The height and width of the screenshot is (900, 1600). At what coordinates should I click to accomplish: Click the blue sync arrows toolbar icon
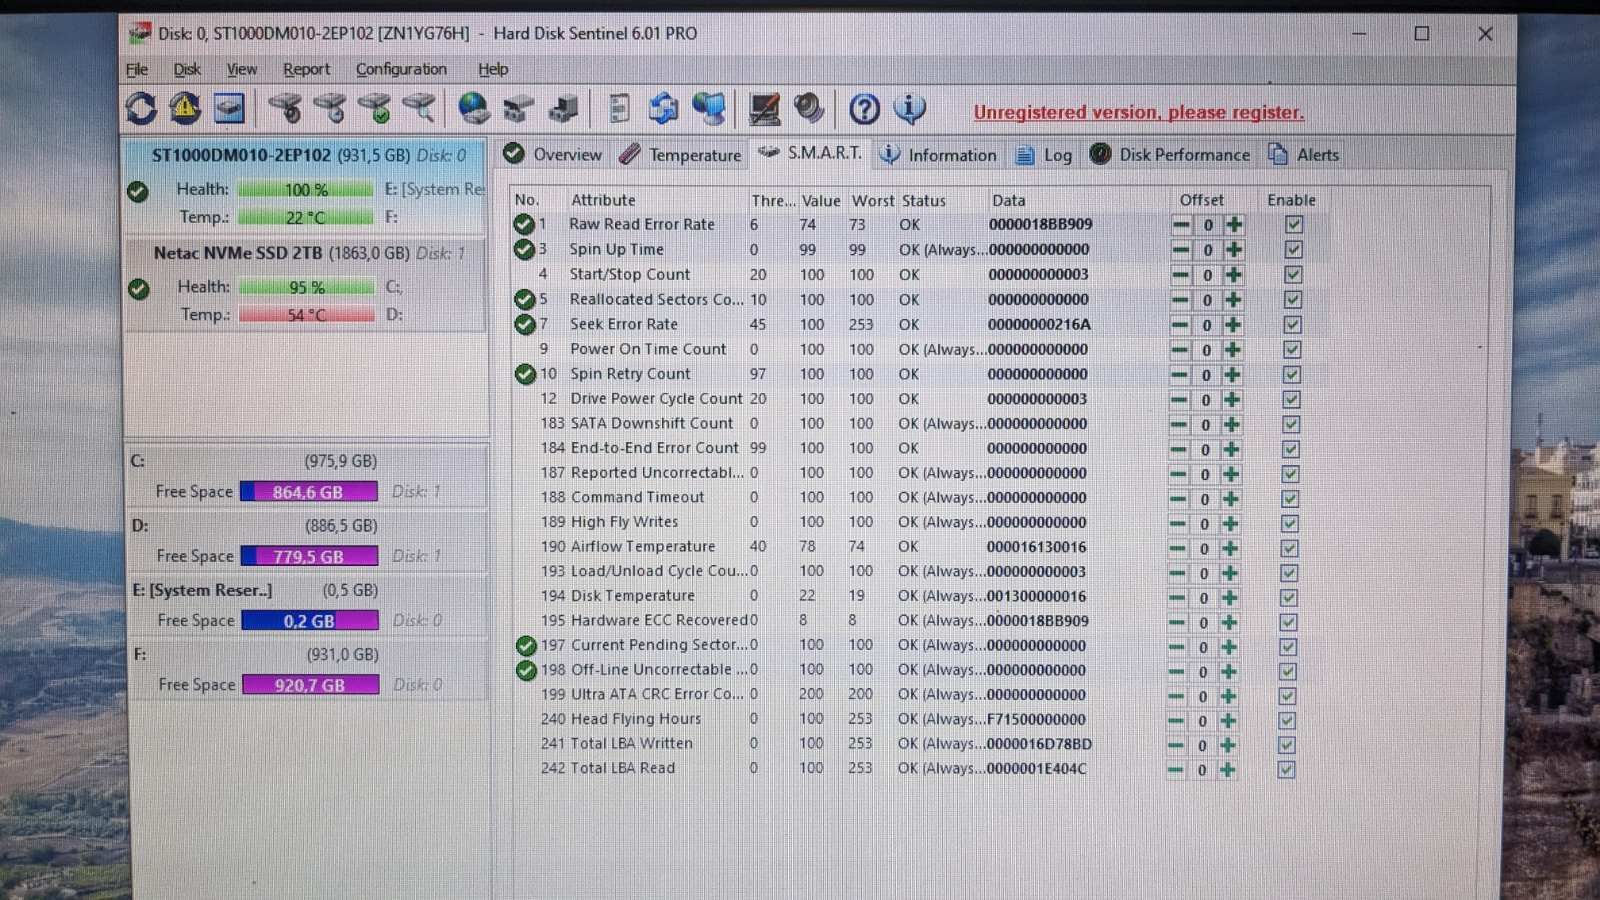coord(663,108)
